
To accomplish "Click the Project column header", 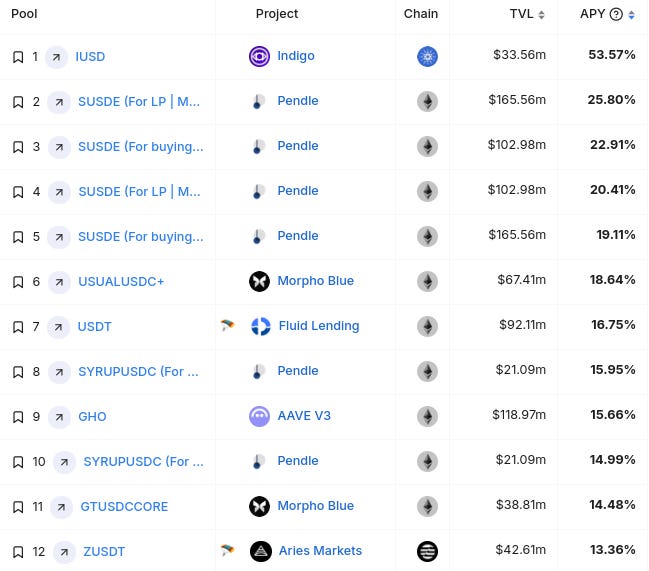I will [277, 14].
